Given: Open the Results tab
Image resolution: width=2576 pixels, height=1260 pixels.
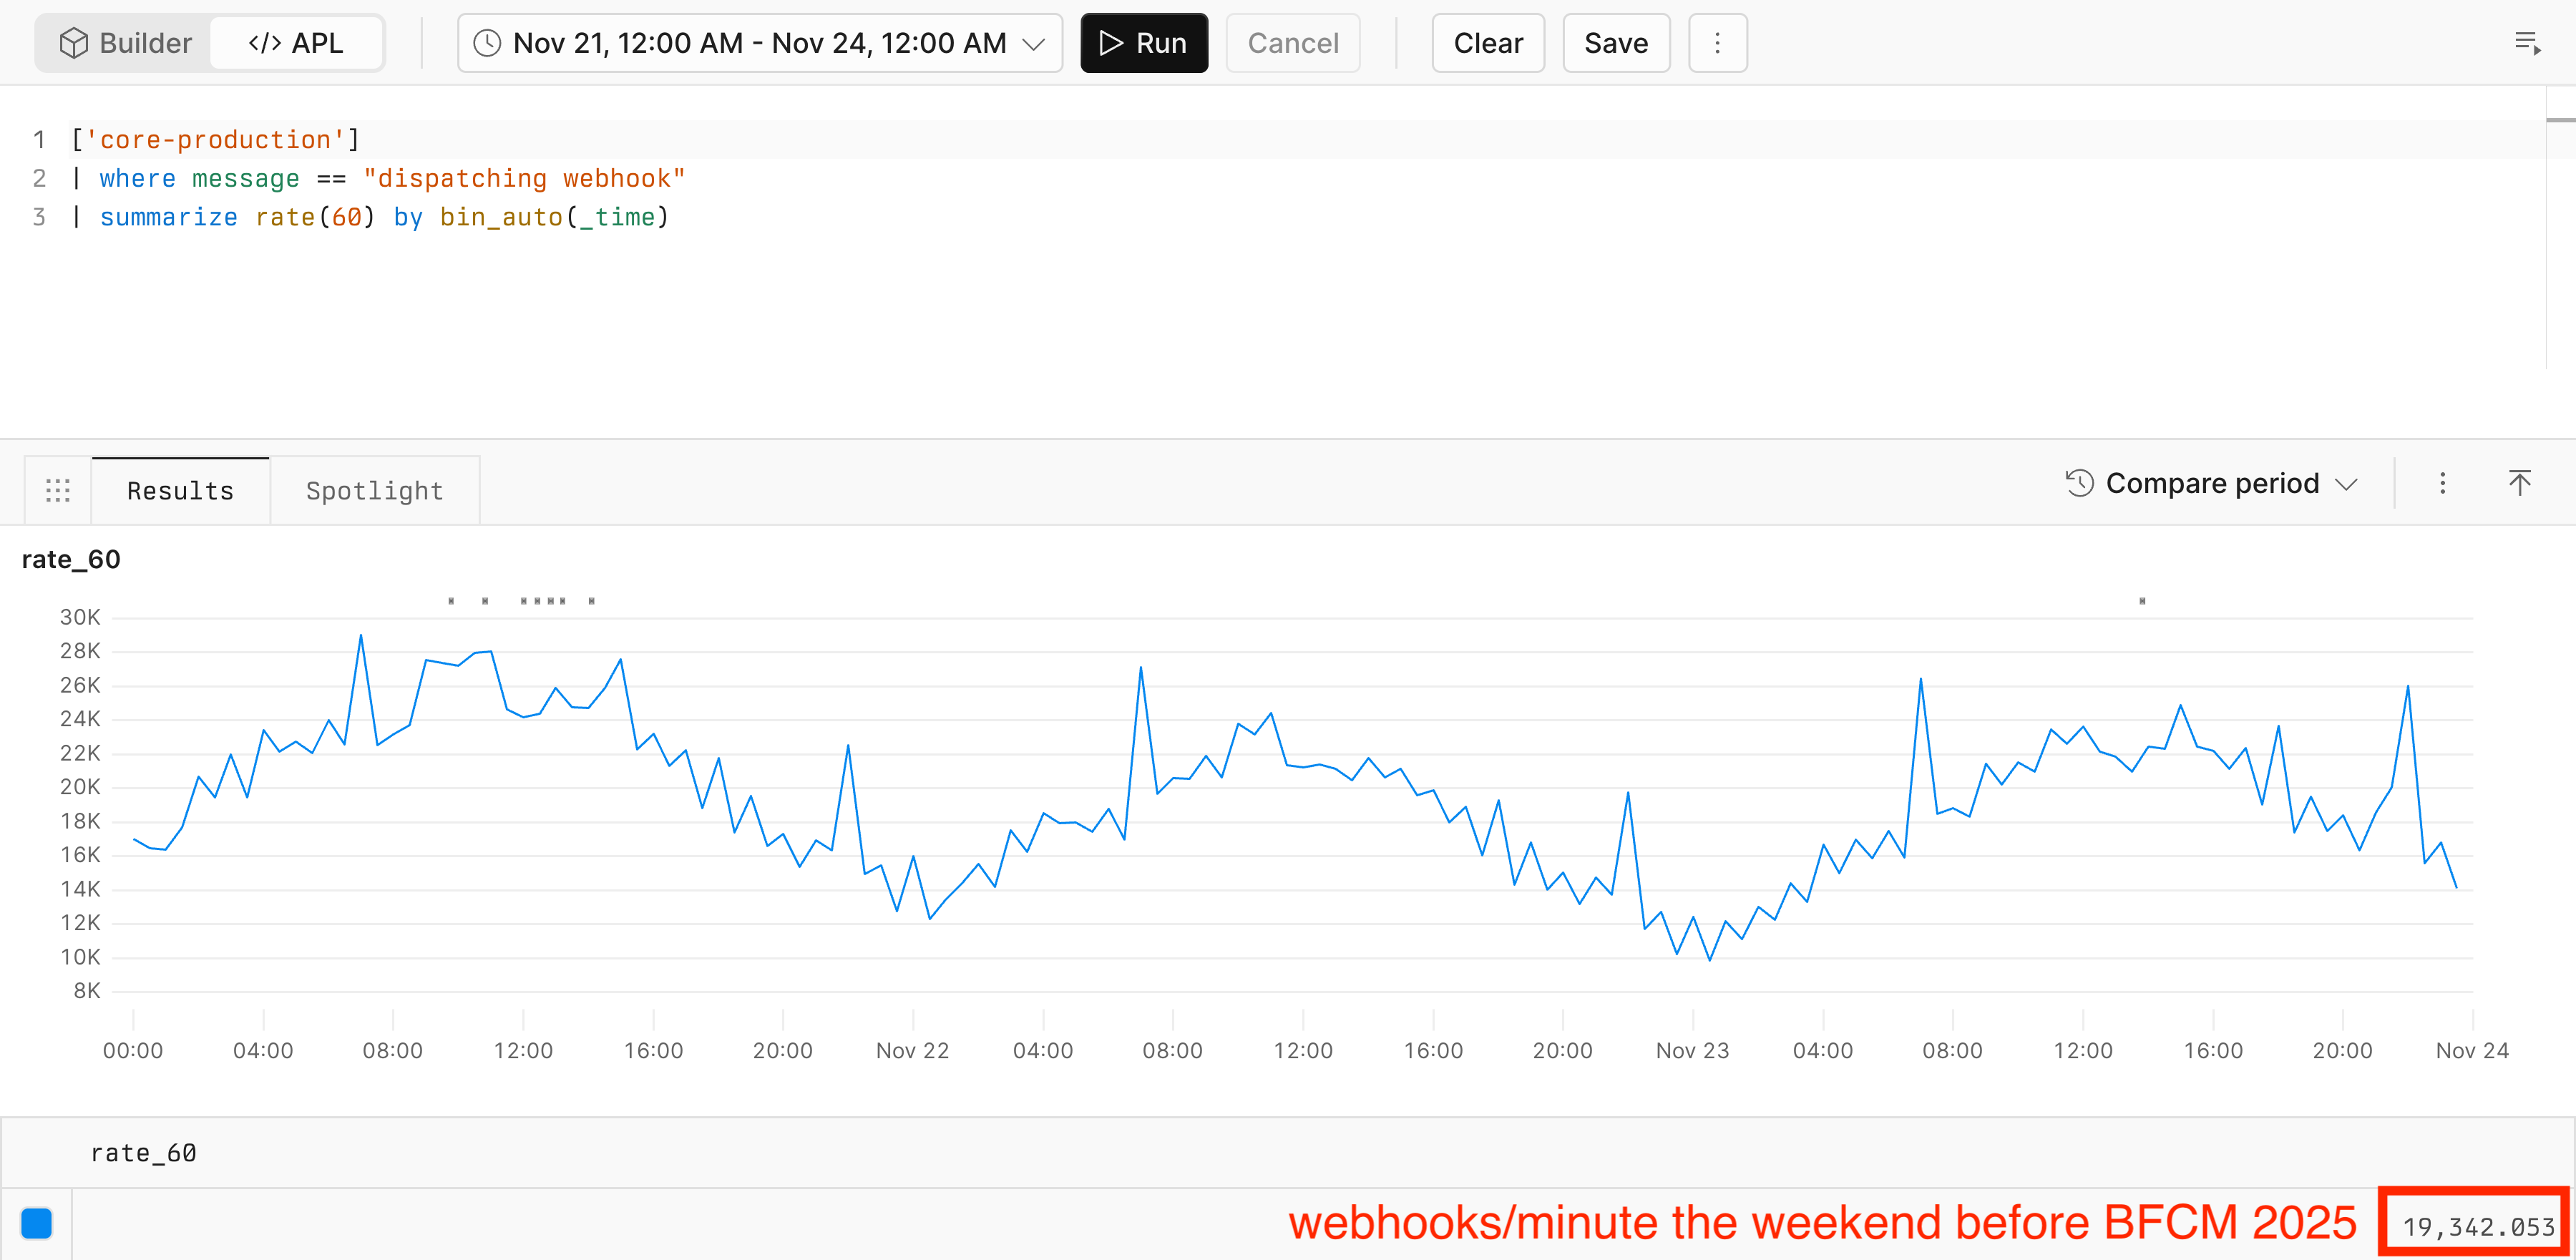Looking at the screenshot, I should pos(180,490).
